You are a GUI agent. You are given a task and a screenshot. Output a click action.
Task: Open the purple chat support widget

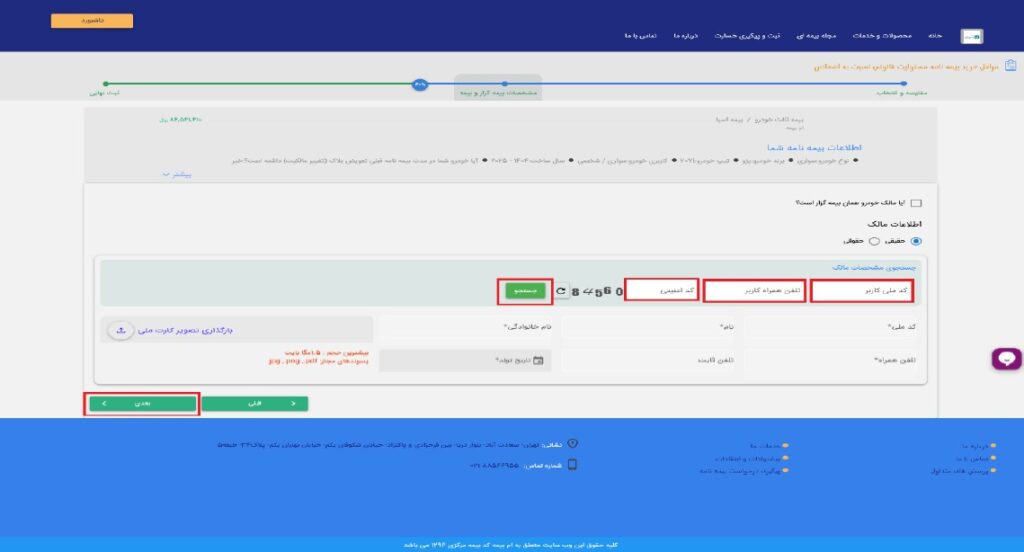[1006, 359]
